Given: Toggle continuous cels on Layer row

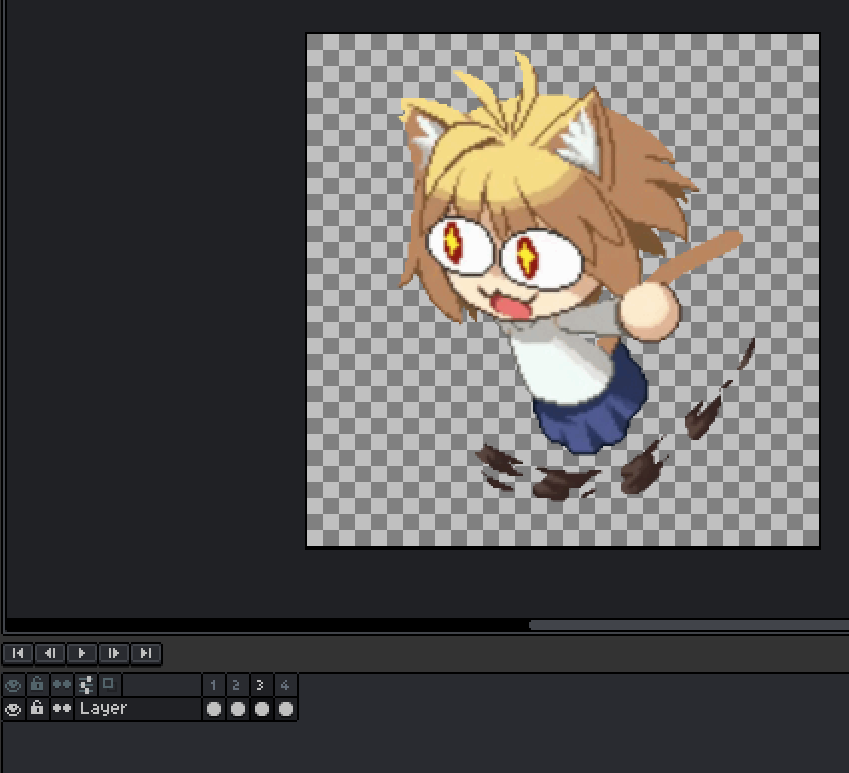Looking at the screenshot, I should (62, 709).
